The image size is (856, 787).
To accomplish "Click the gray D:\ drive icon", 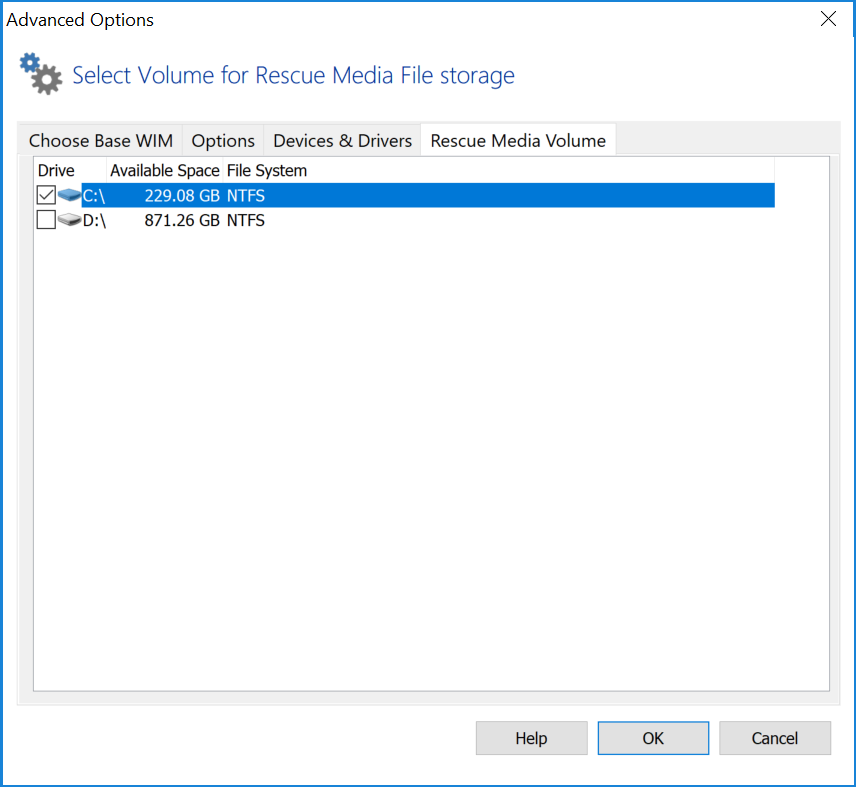I will (69, 220).
